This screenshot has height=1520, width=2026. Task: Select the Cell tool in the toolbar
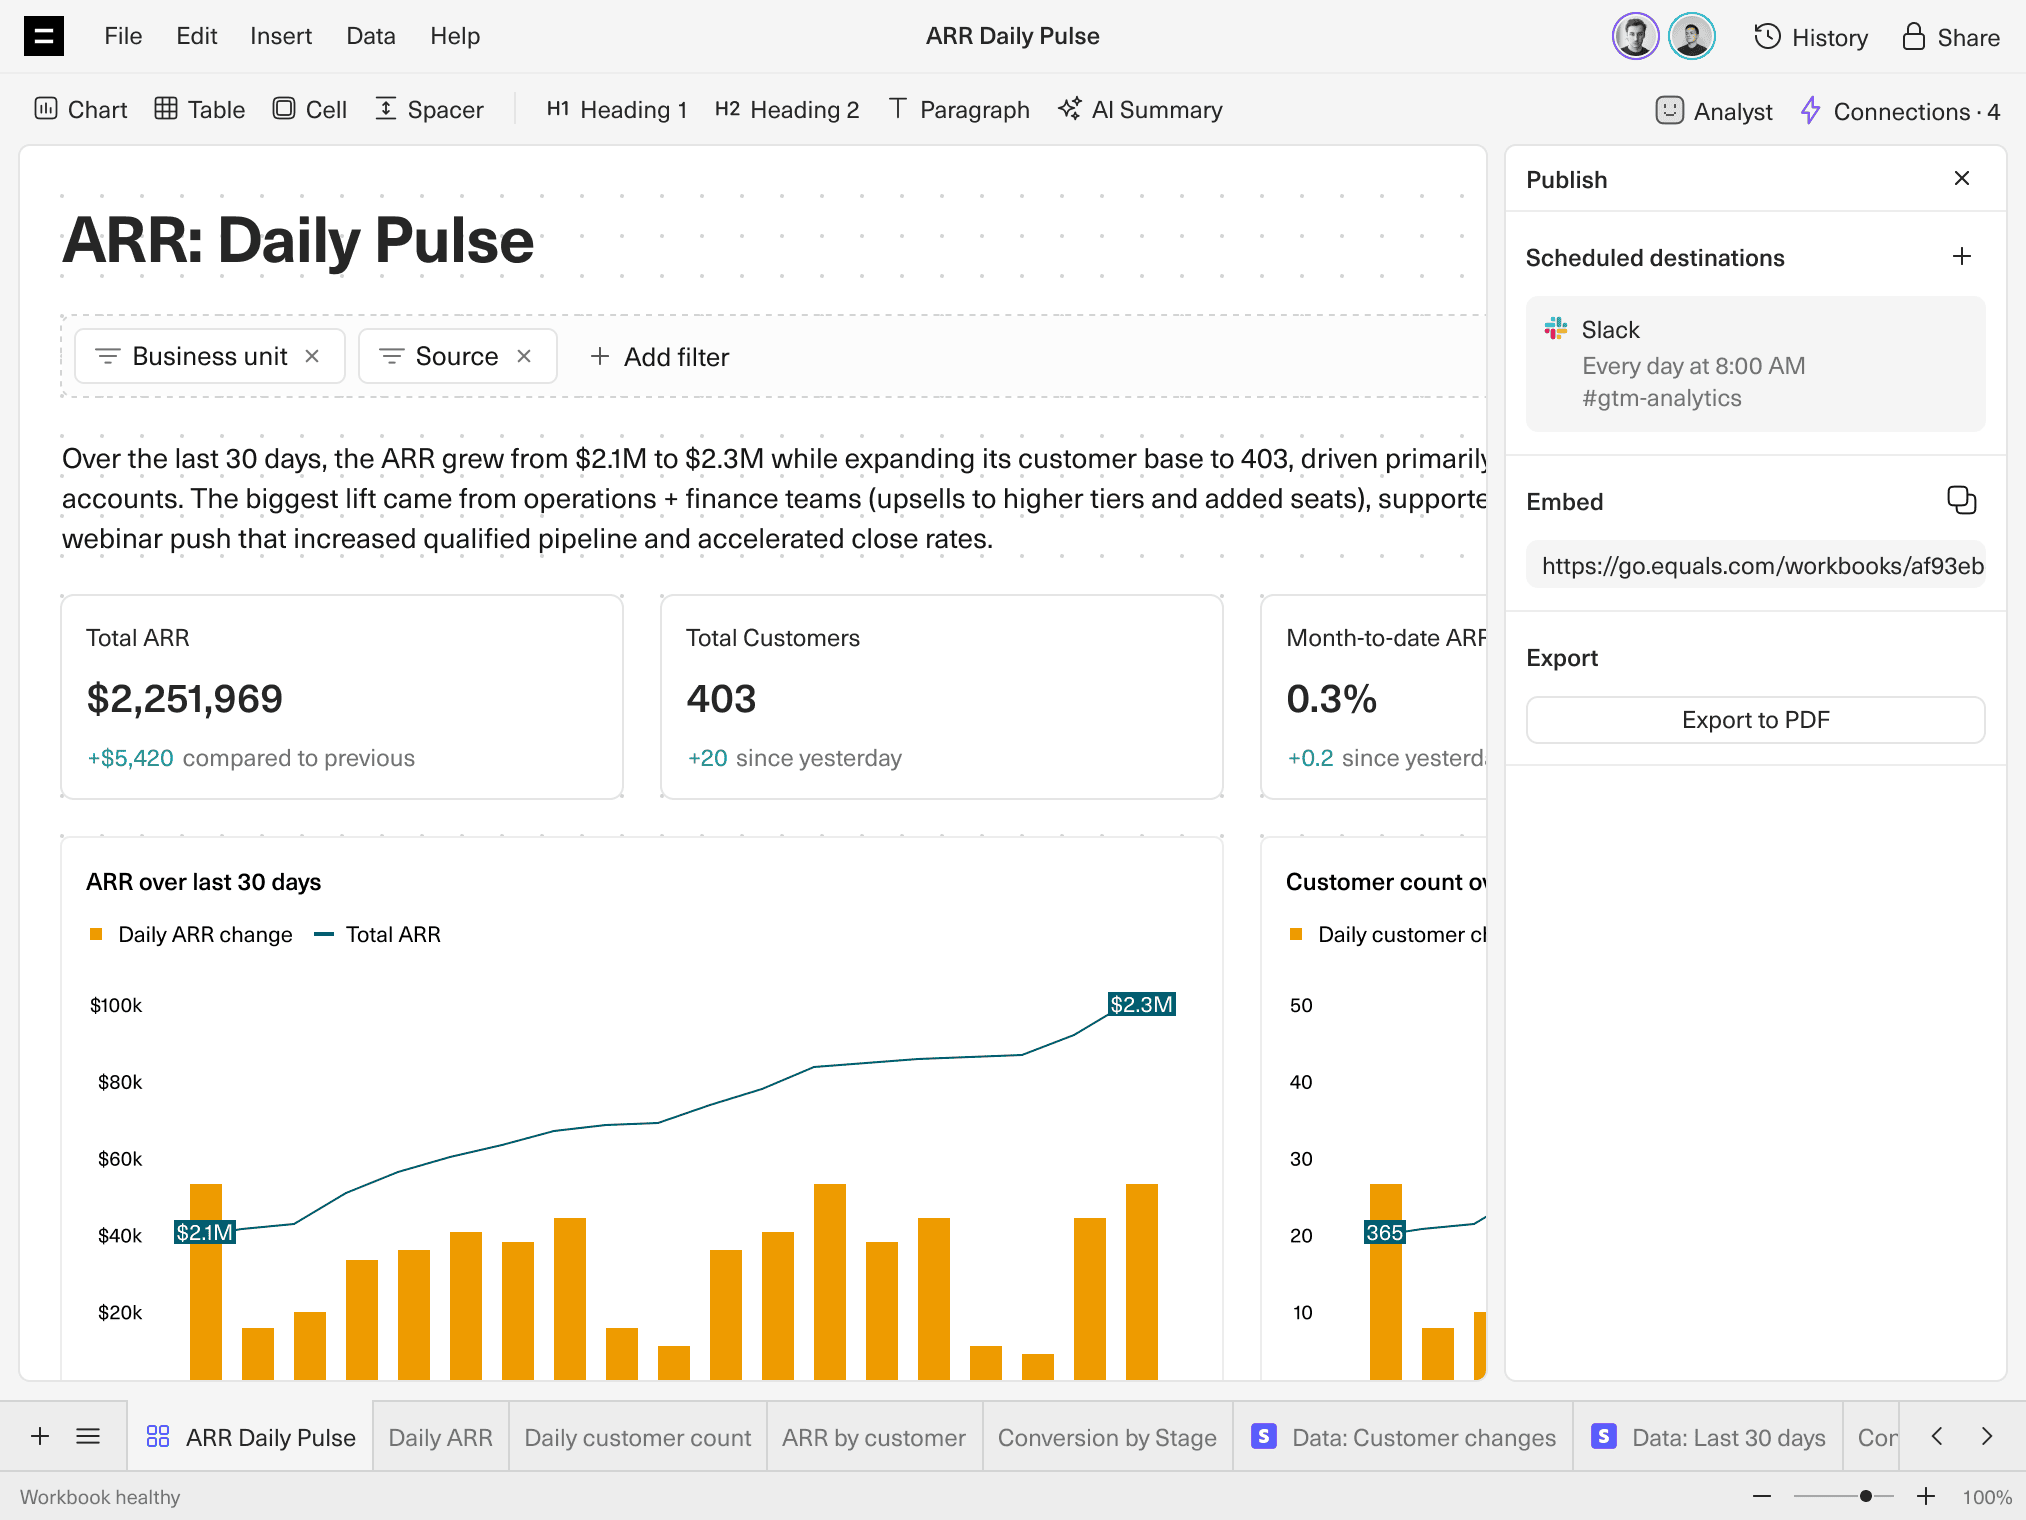pyautogui.click(x=310, y=110)
